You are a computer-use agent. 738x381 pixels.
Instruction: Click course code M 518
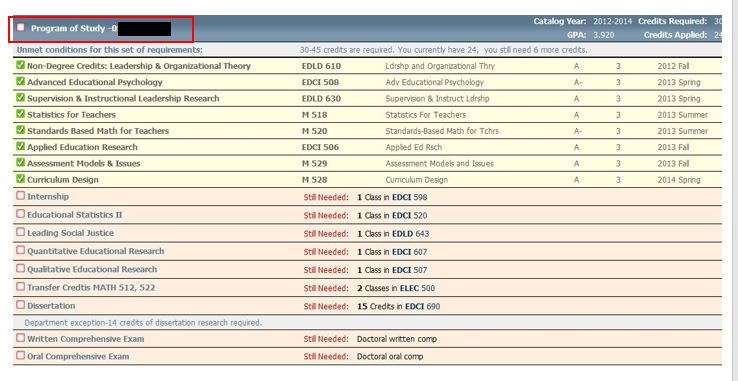314,115
